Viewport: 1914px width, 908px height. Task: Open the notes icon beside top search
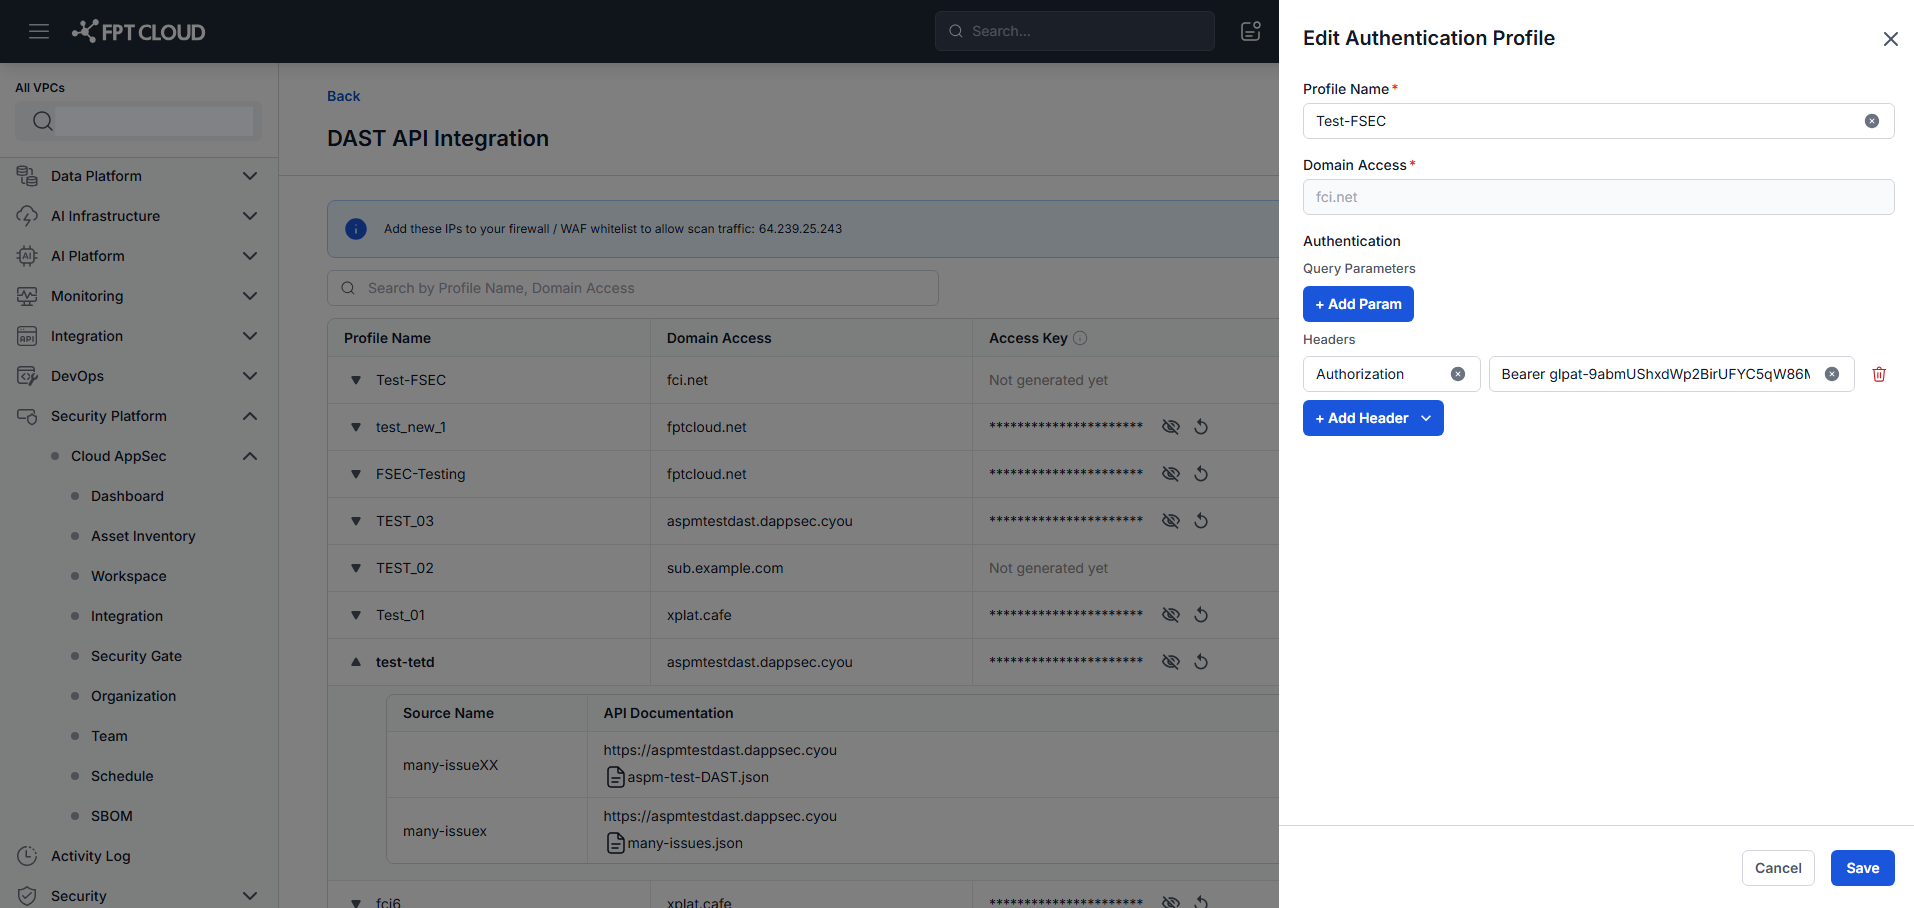click(1251, 31)
